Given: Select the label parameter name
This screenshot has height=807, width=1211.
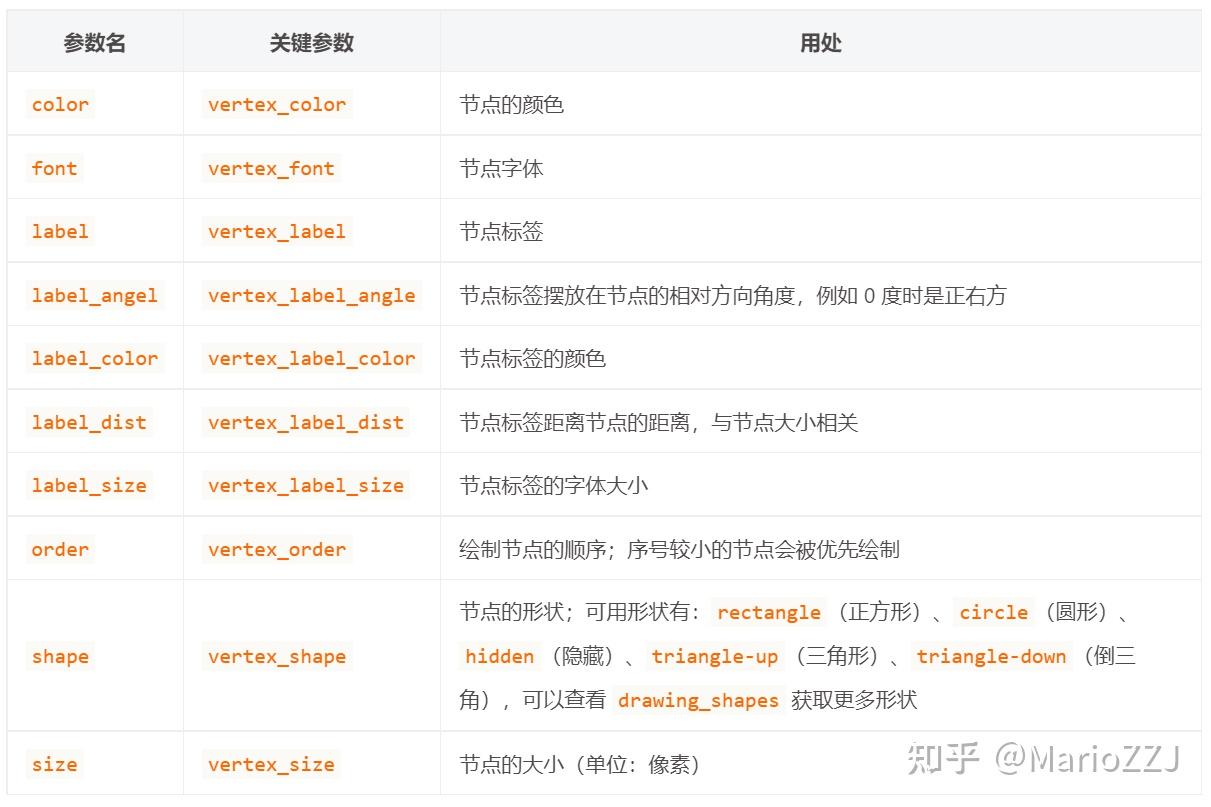Looking at the screenshot, I should (59, 231).
